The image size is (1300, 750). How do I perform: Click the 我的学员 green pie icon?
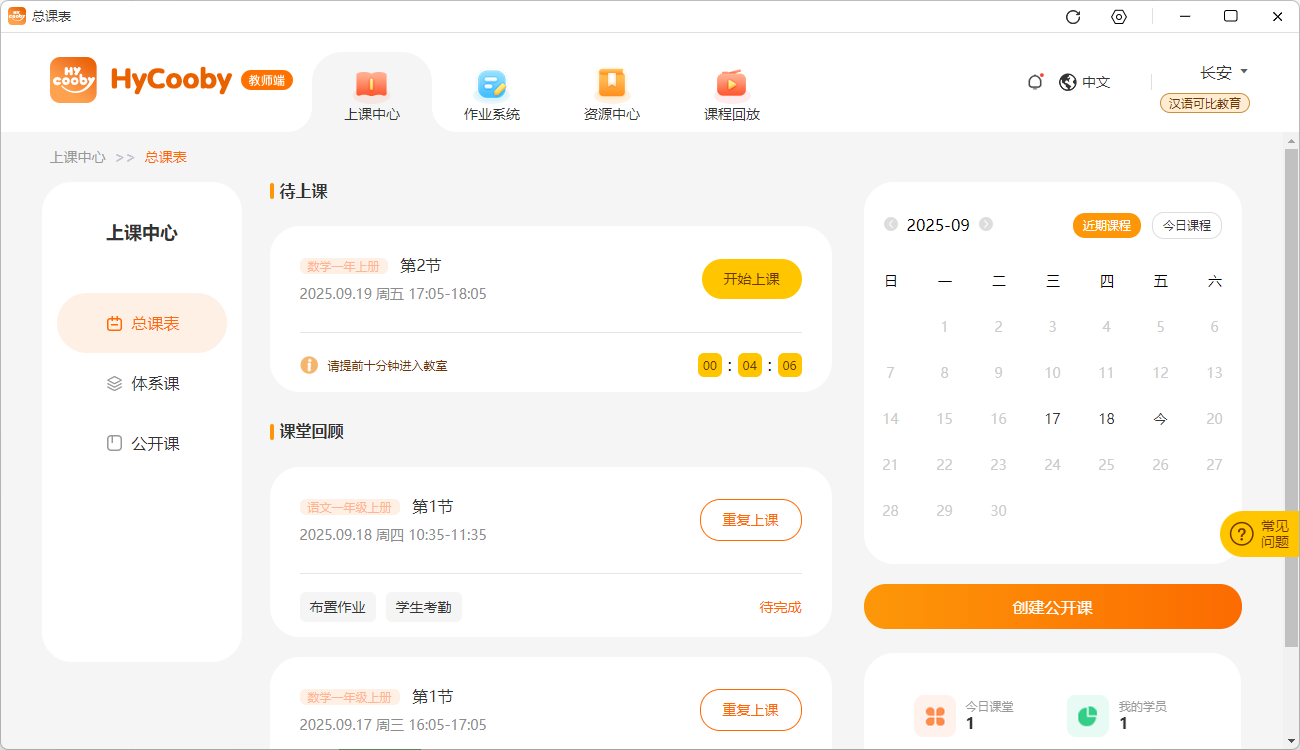click(1088, 716)
